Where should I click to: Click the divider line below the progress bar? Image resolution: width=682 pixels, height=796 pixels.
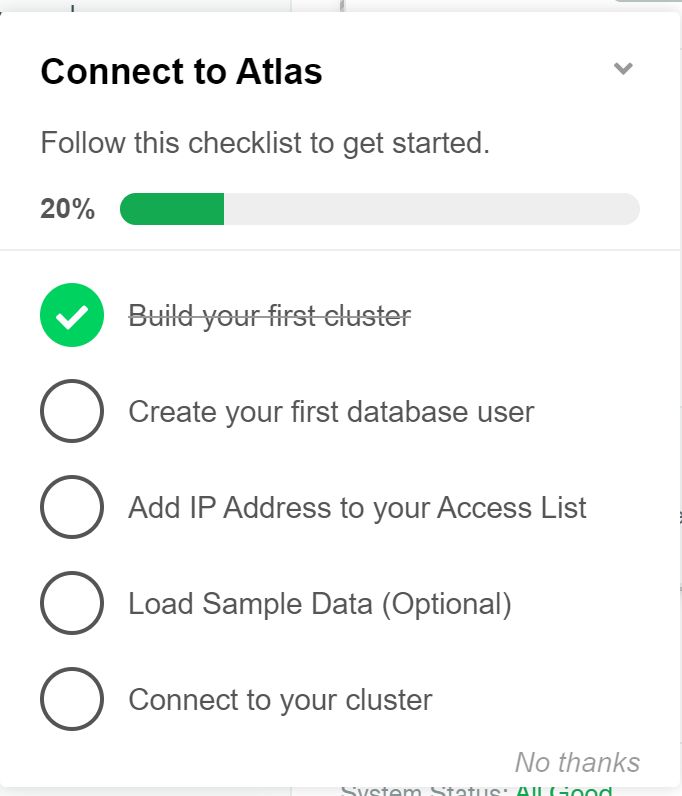pos(340,250)
